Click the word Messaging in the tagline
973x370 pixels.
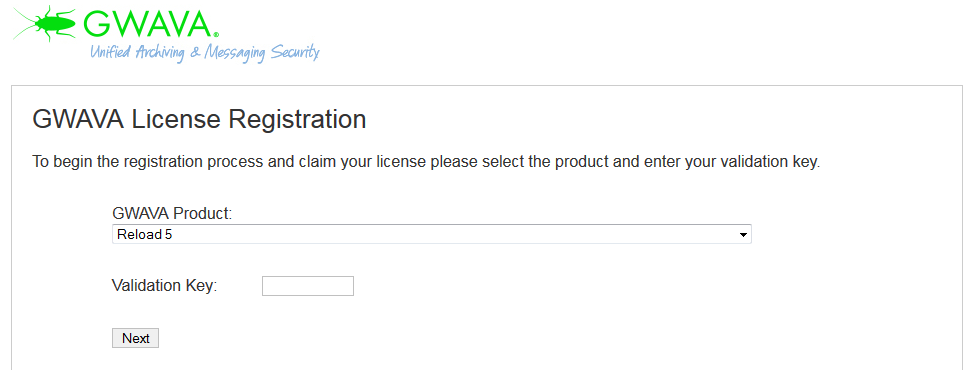tap(235, 52)
